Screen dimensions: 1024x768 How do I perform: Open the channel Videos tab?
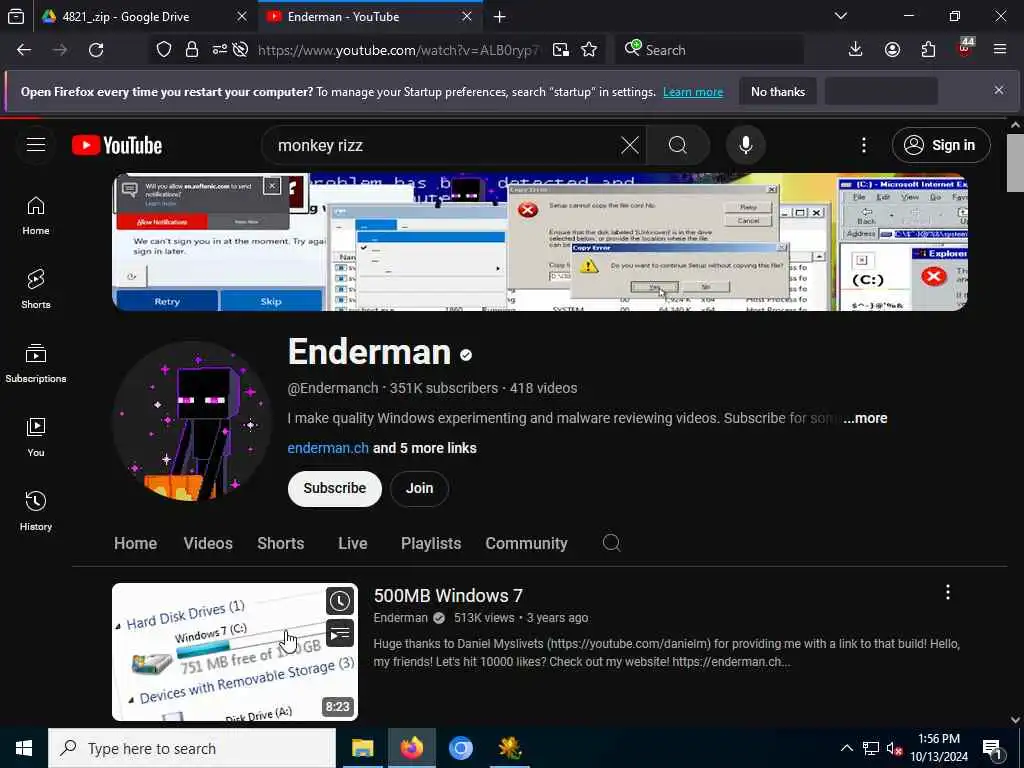(208, 543)
